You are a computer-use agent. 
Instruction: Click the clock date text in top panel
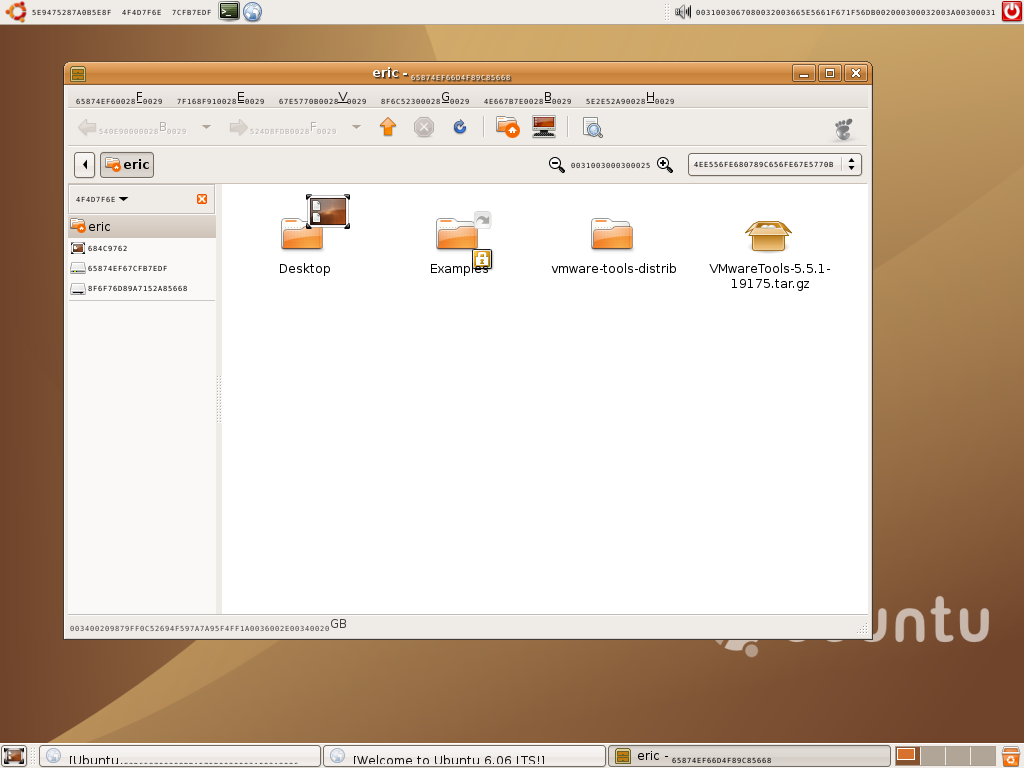pos(845,12)
